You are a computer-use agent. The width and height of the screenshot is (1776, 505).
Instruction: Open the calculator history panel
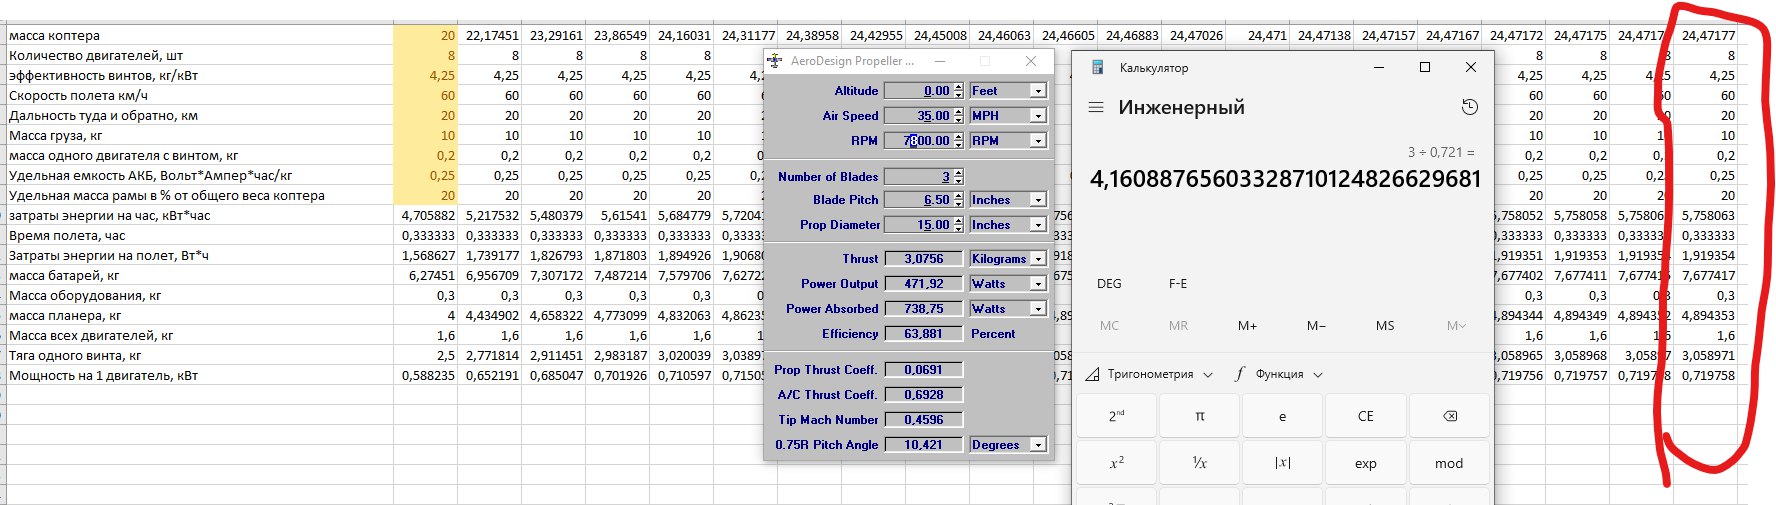click(1469, 107)
